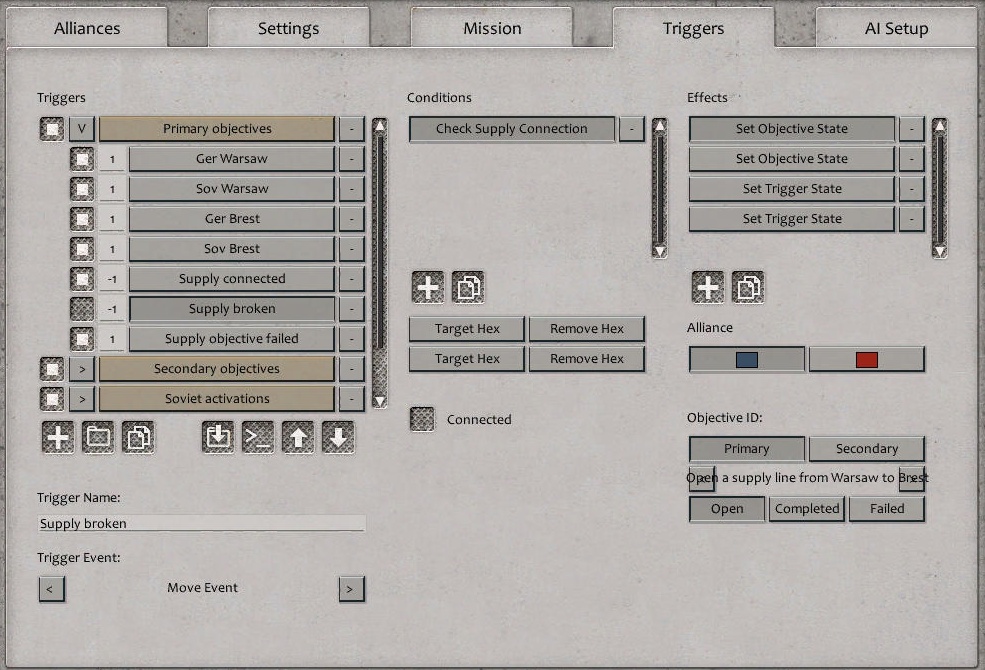
Task: Delete the Primary objectives folder with its minus button
Action: (352, 129)
